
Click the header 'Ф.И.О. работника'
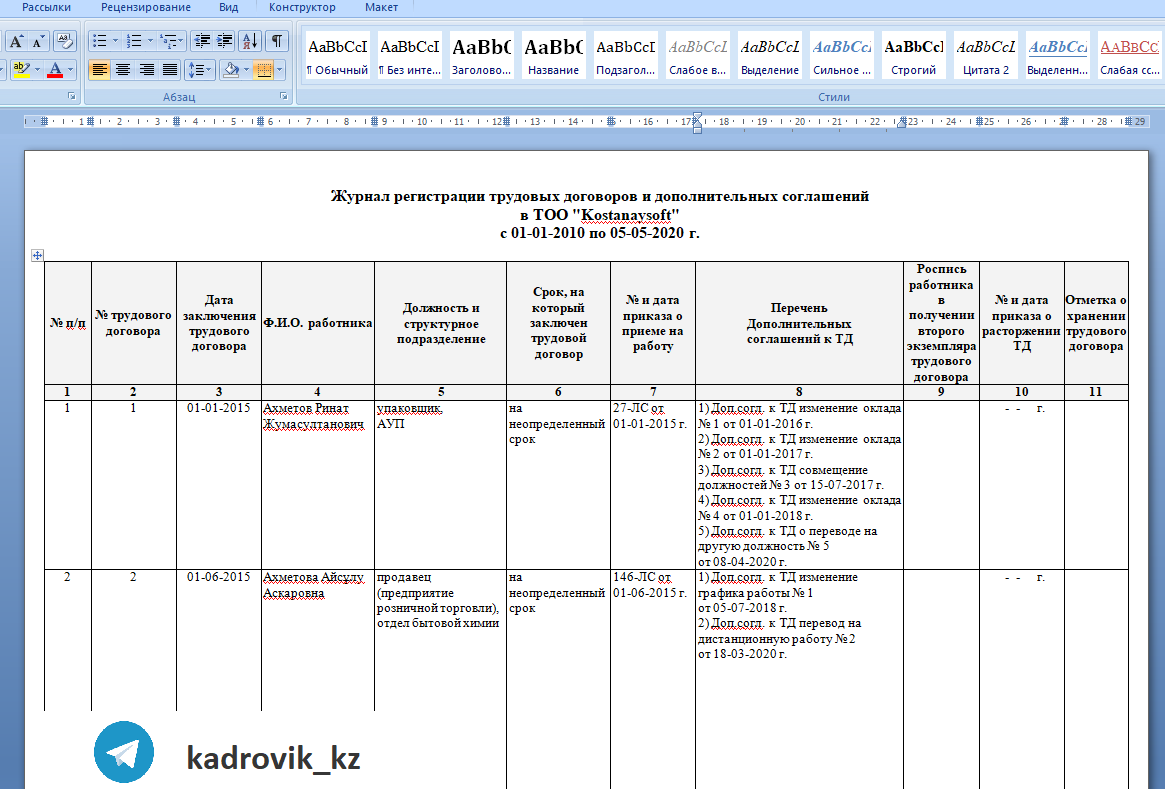318,323
